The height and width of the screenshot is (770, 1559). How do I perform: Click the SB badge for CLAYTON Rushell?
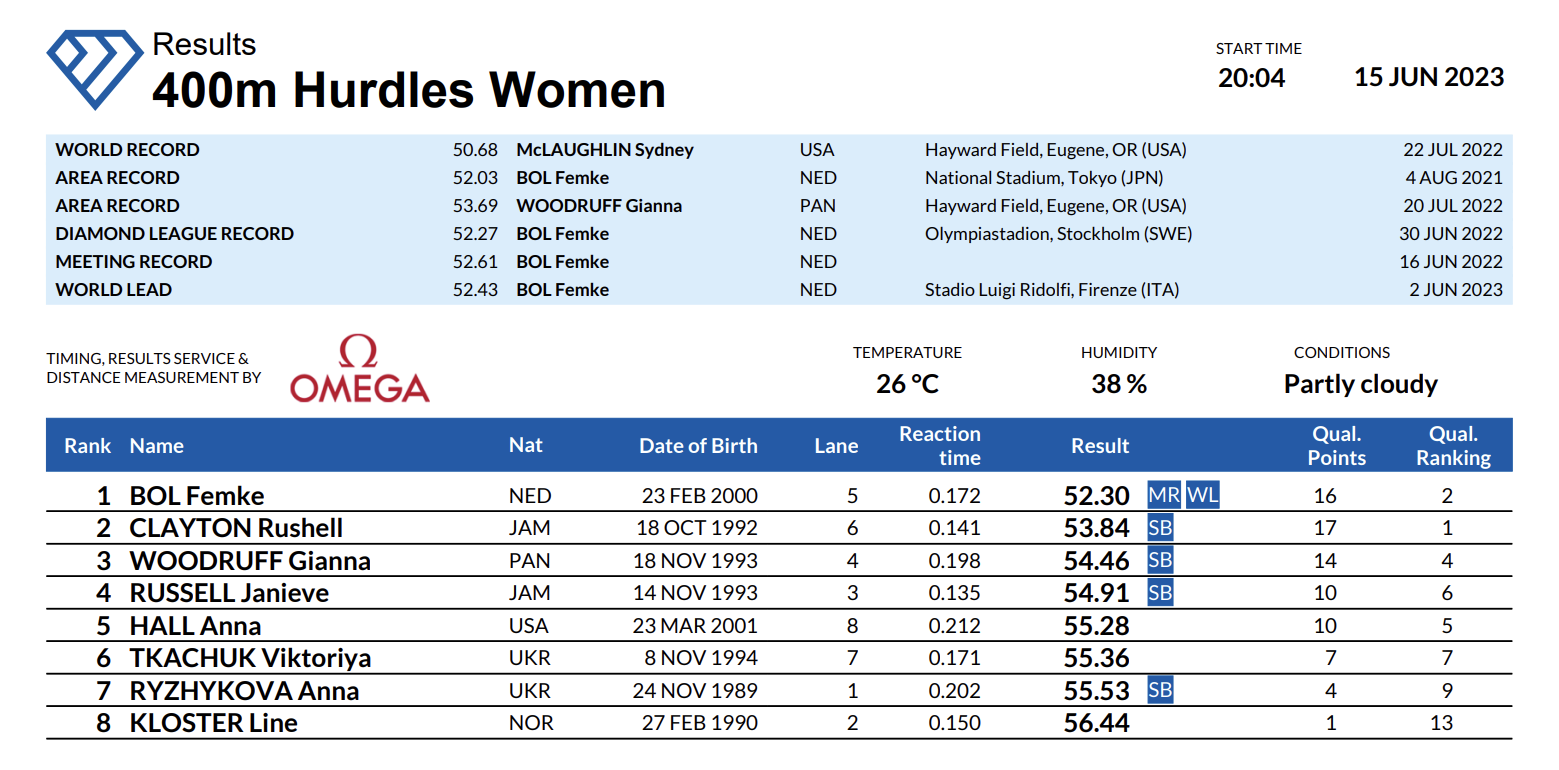click(x=1160, y=528)
